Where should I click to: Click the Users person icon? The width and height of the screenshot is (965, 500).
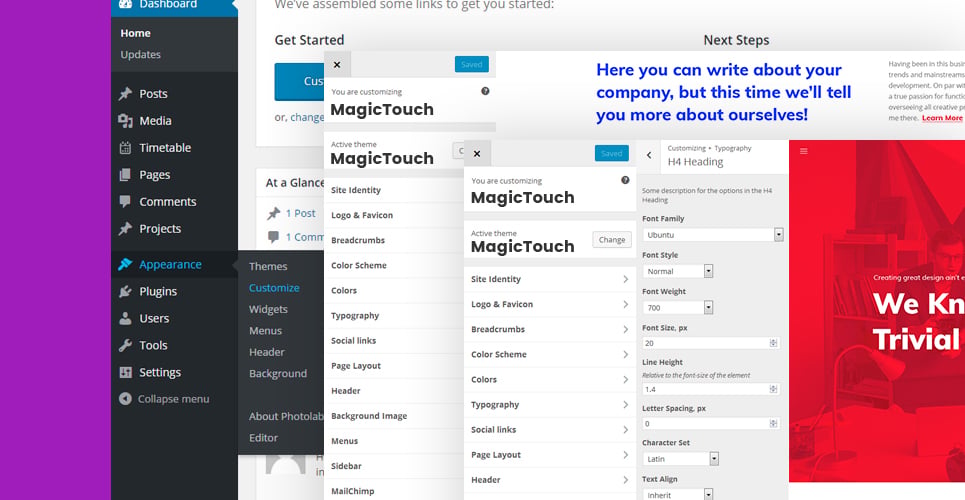coord(126,318)
